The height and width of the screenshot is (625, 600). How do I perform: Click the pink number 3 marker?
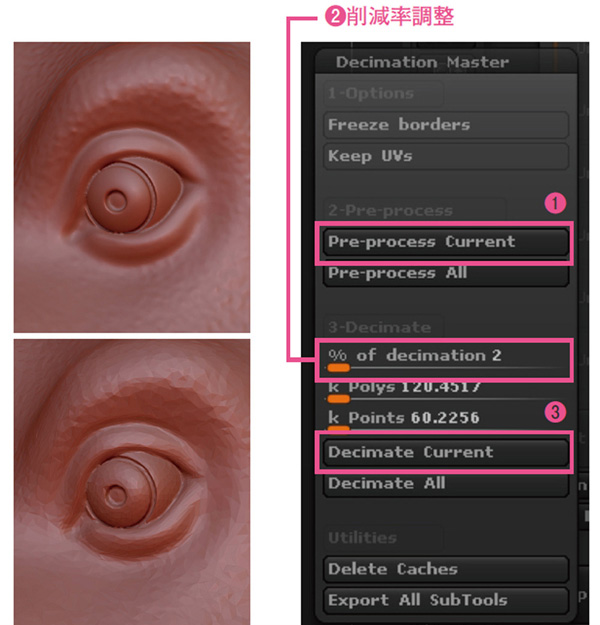pyautogui.click(x=555, y=412)
